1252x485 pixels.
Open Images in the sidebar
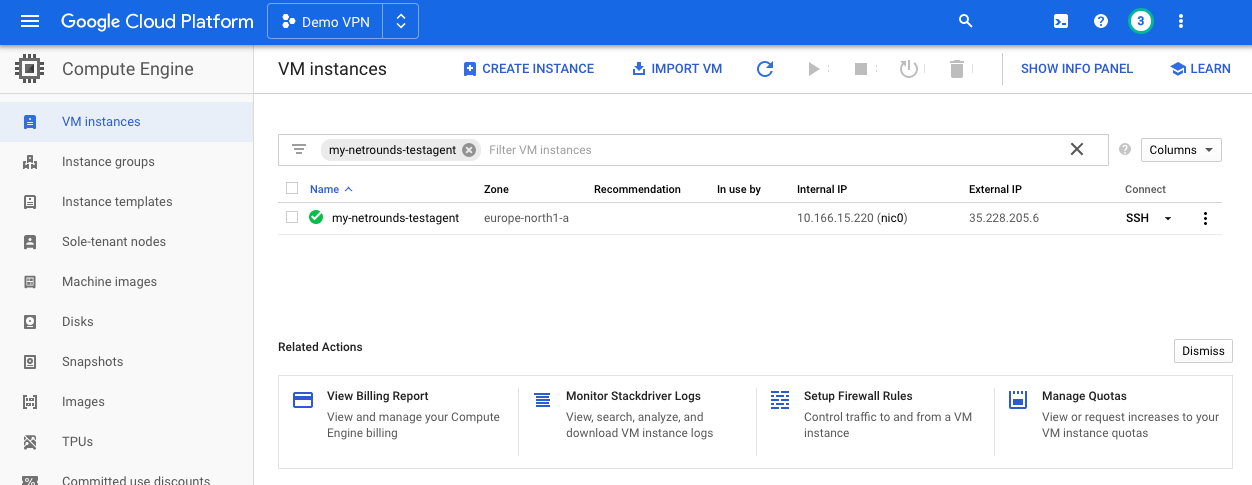(127, 402)
